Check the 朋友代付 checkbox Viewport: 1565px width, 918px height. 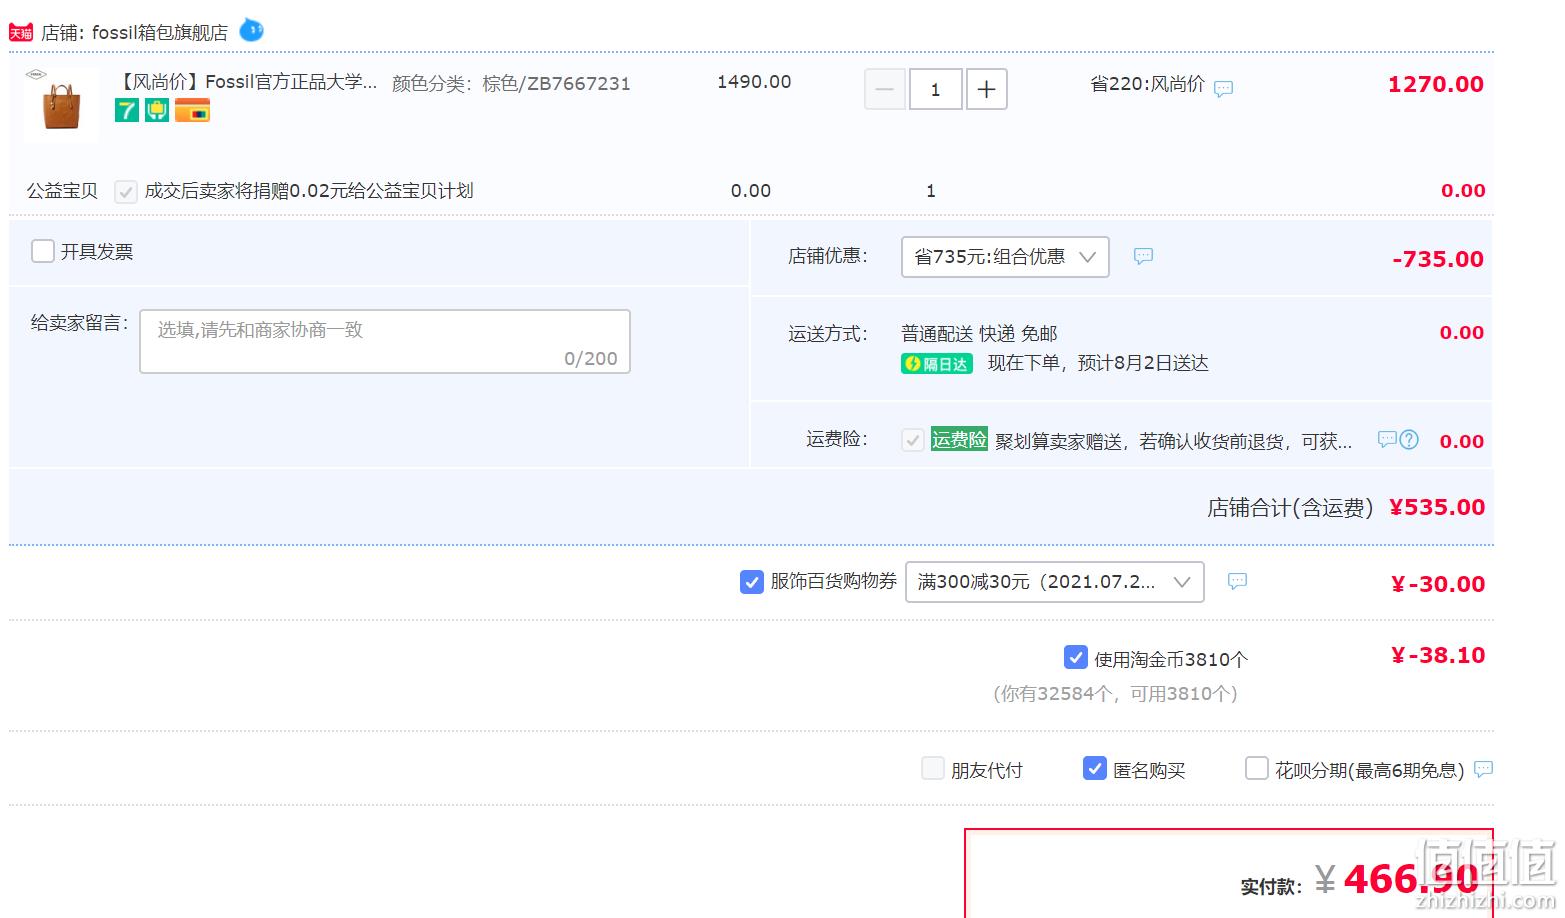(x=932, y=768)
